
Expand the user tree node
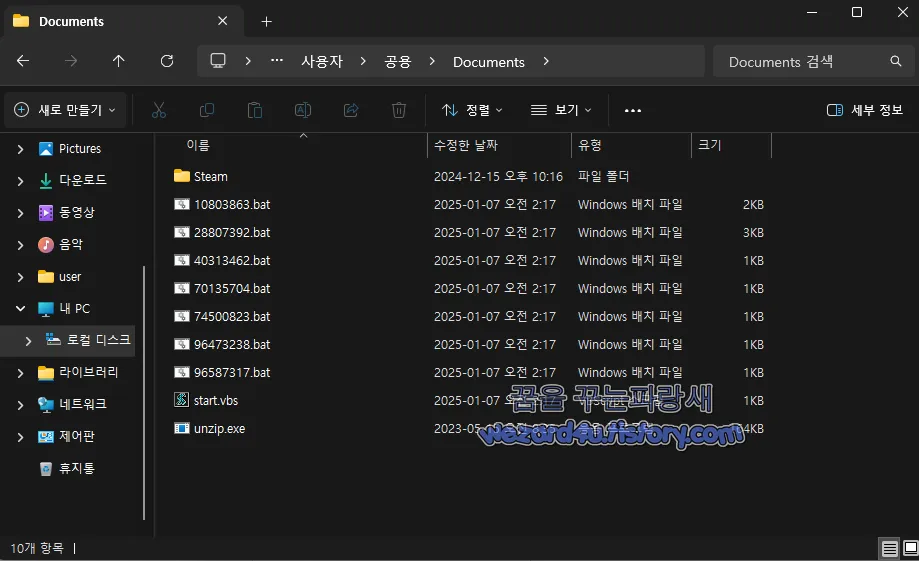[x=21, y=277]
